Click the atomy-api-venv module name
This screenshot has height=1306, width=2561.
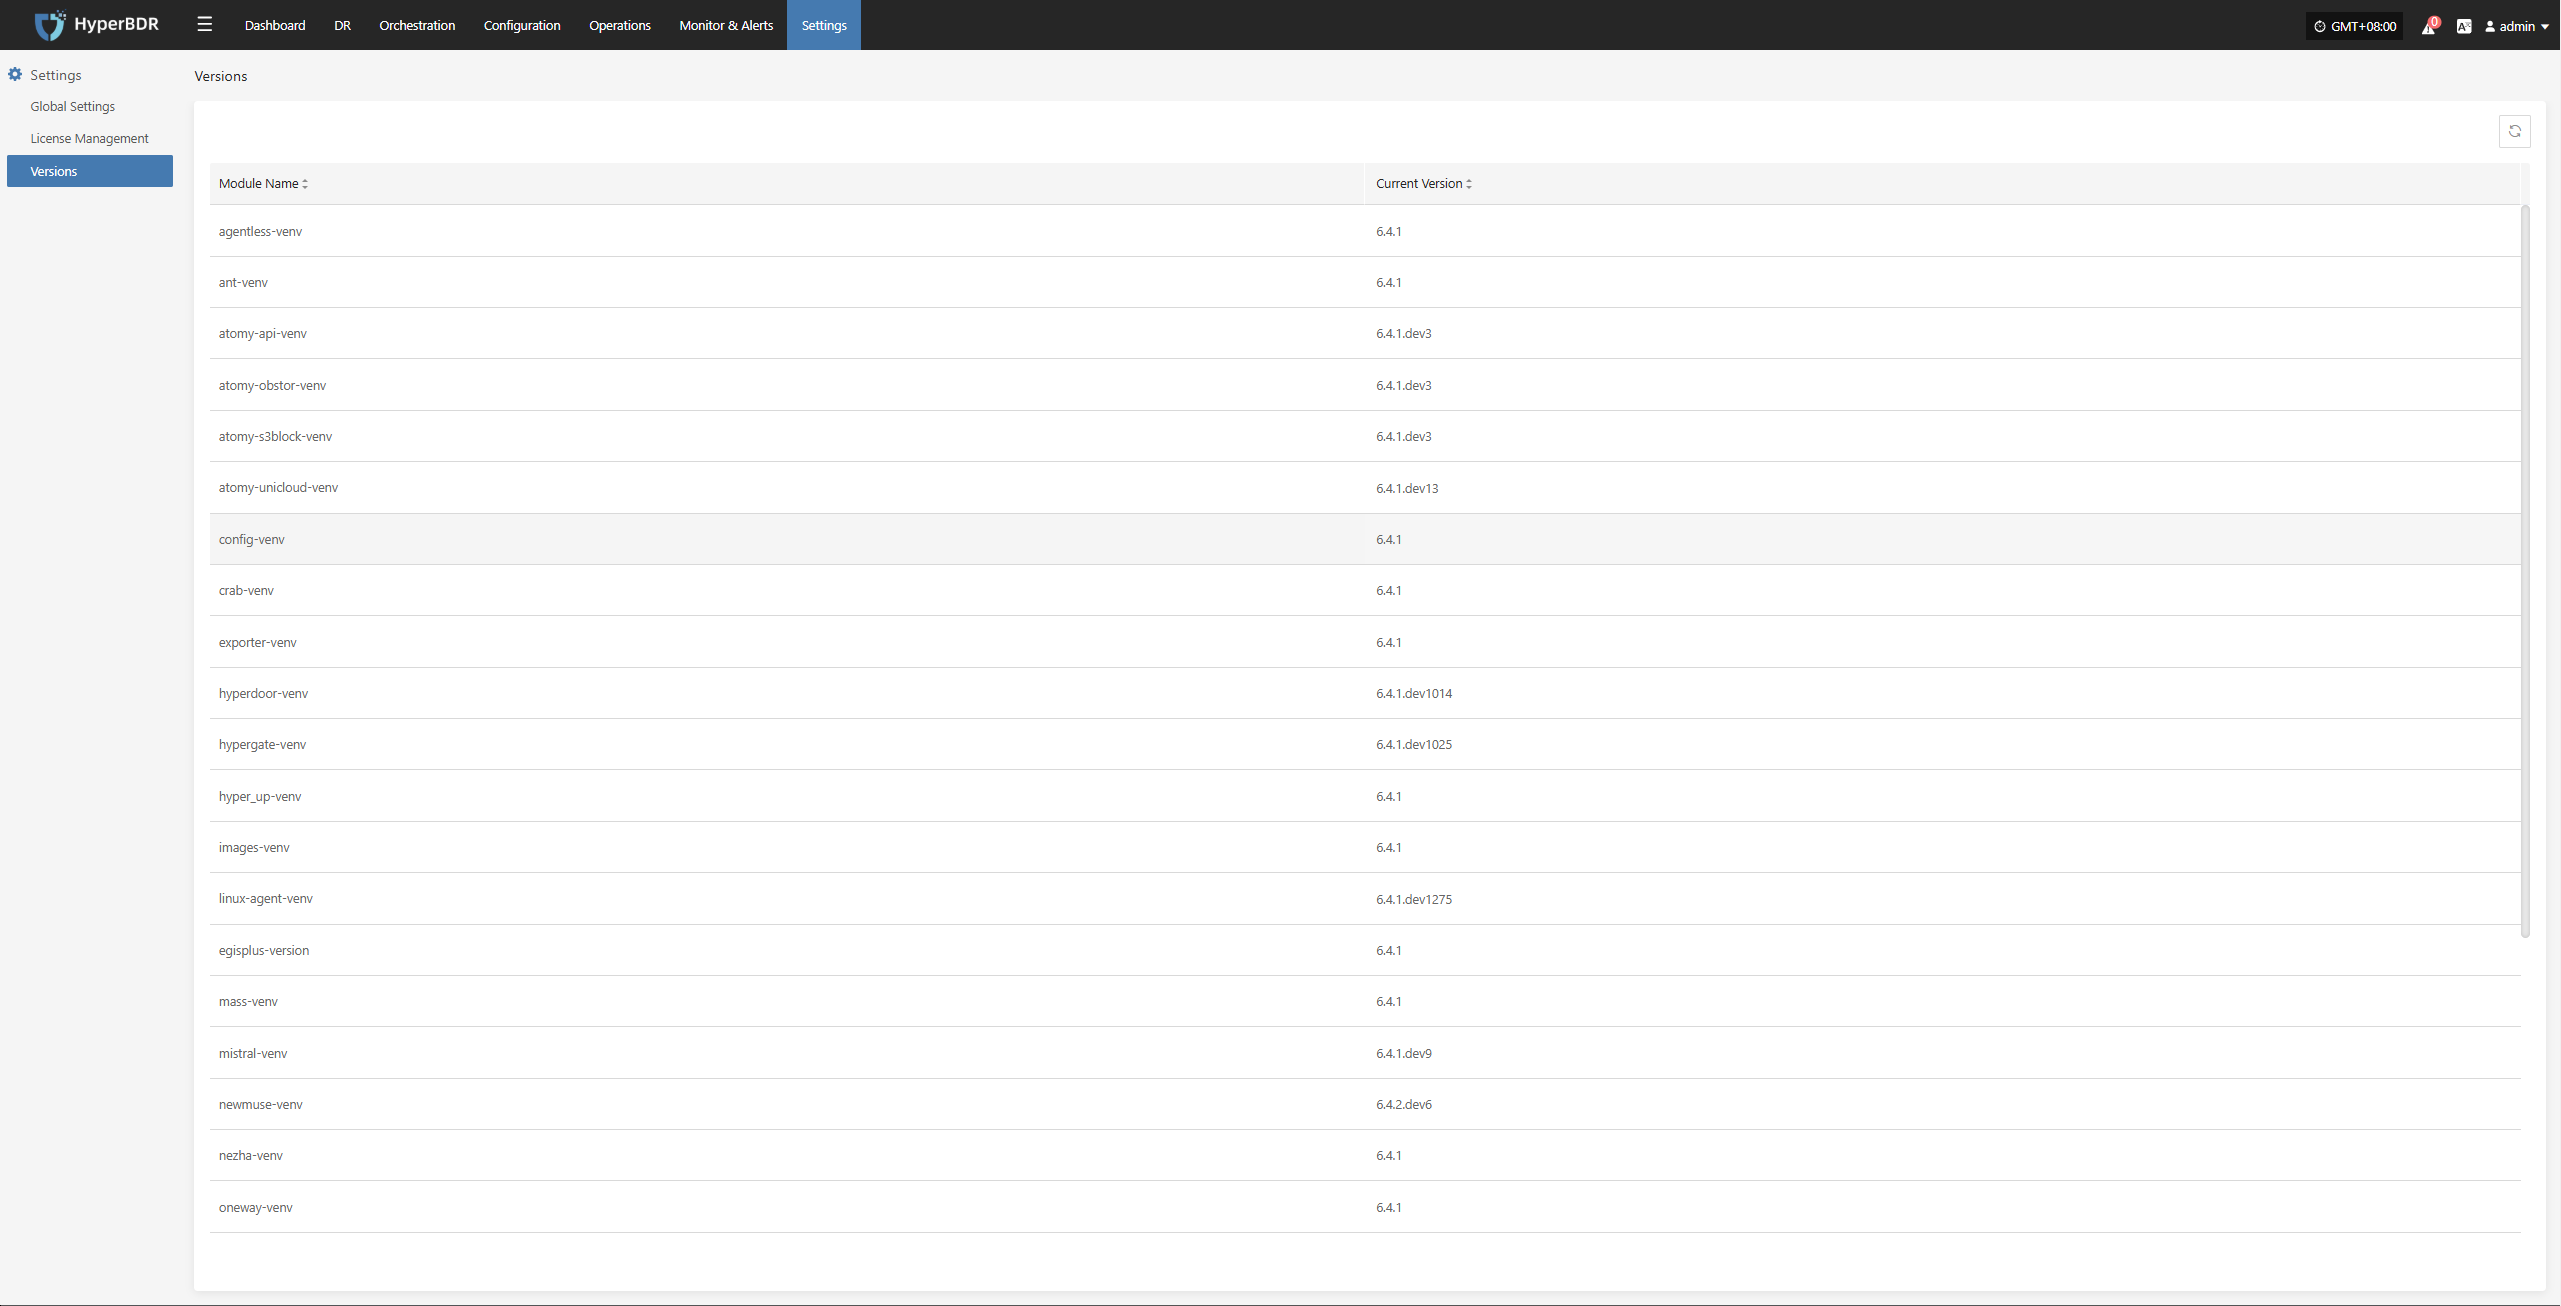[x=263, y=333]
